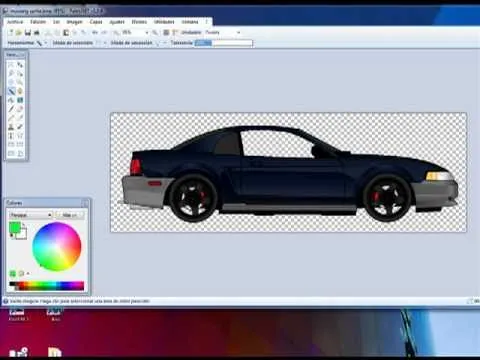
Task: Toggle the pixel grid display
Action: 166,32
